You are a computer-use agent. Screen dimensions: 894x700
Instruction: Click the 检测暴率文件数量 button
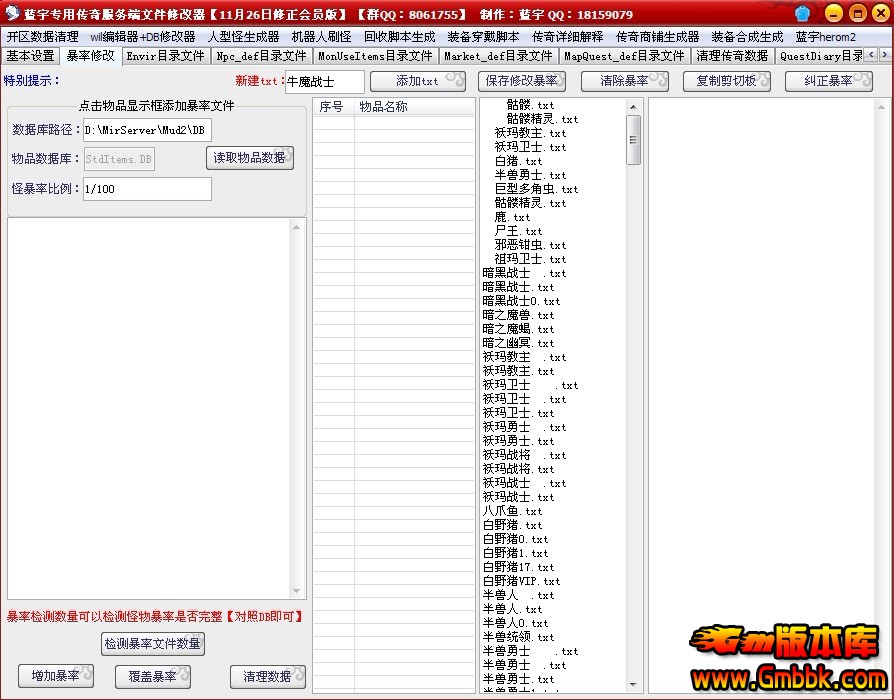tap(153, 643)
